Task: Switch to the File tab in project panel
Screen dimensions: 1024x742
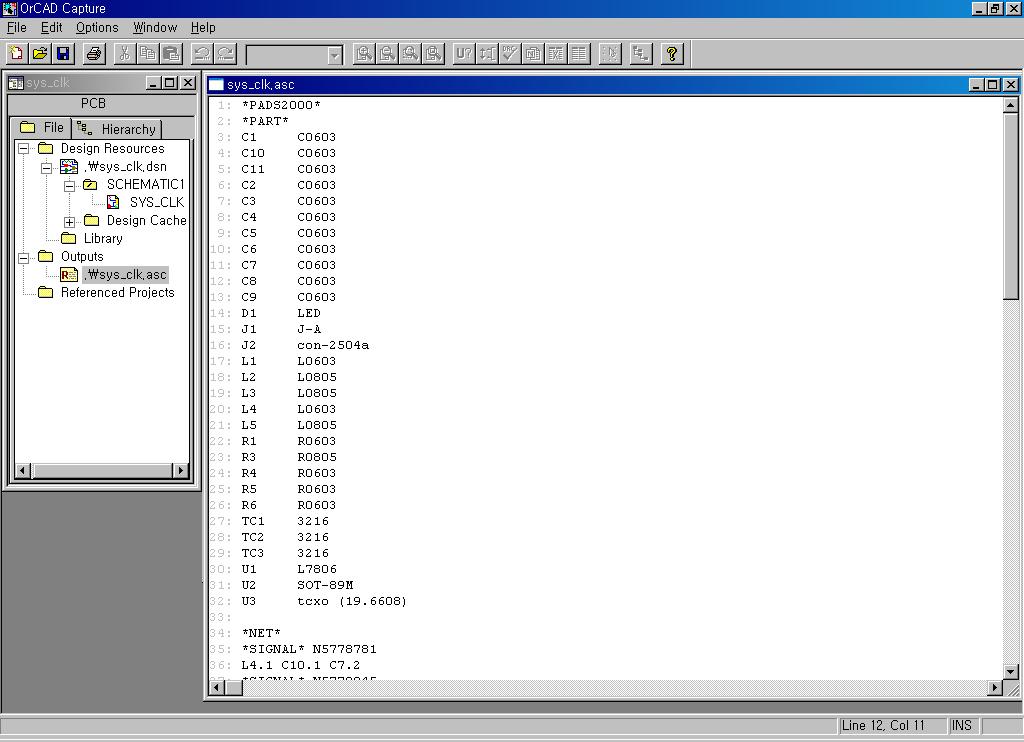Action: coord(42,127)
